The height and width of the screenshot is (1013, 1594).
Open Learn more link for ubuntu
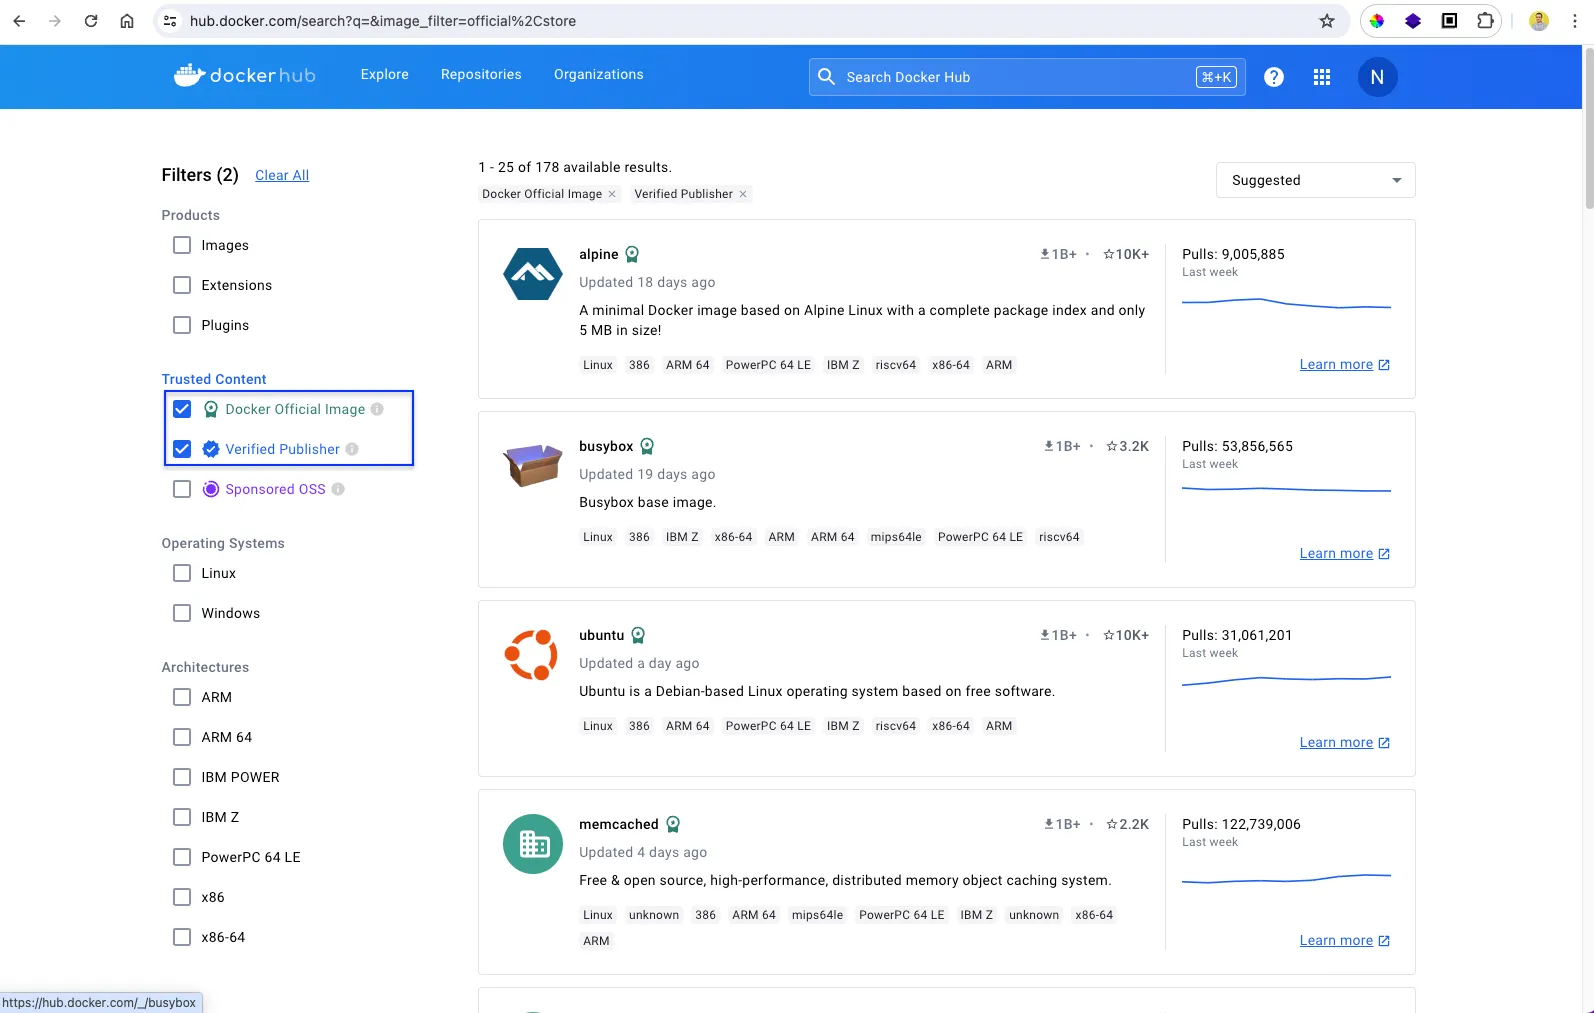point(1344,742)
